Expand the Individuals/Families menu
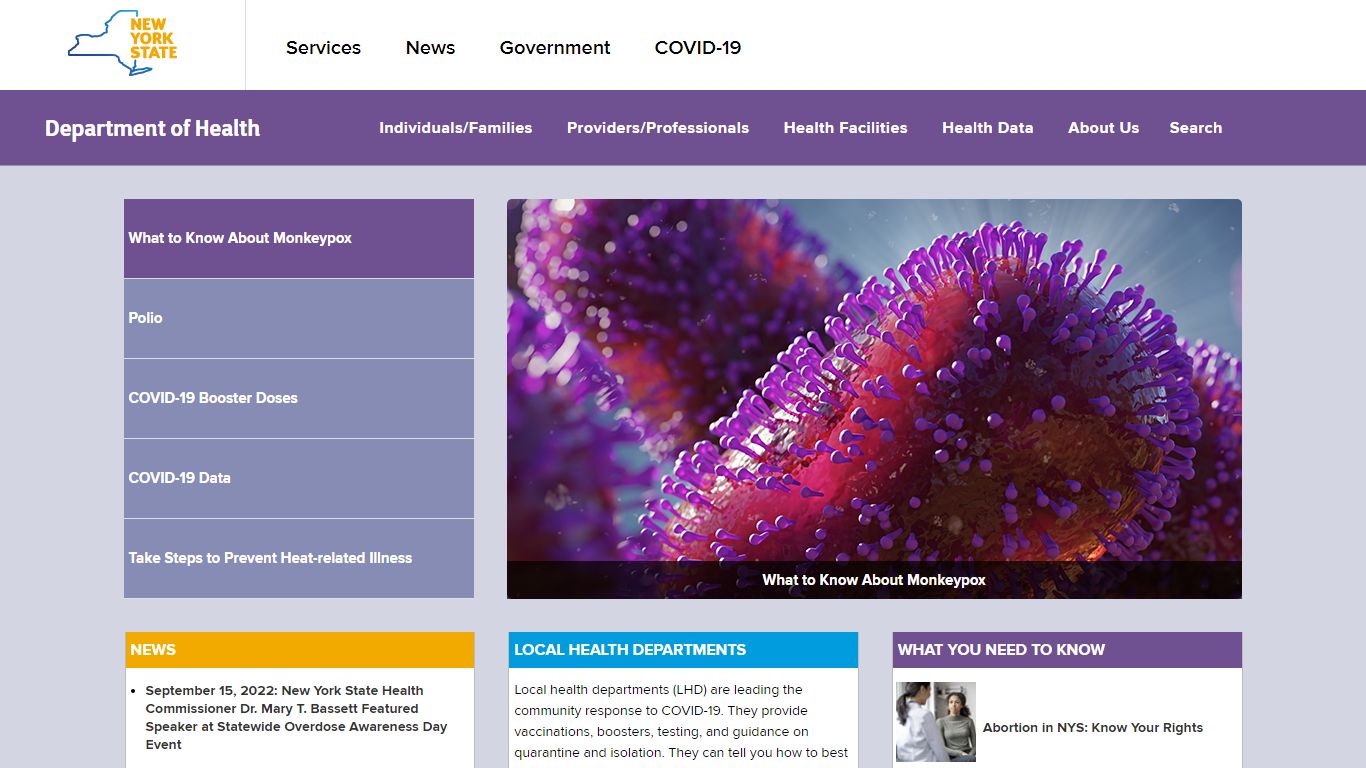This screenshot has height=768, width=1366. [x=455, y=128]
